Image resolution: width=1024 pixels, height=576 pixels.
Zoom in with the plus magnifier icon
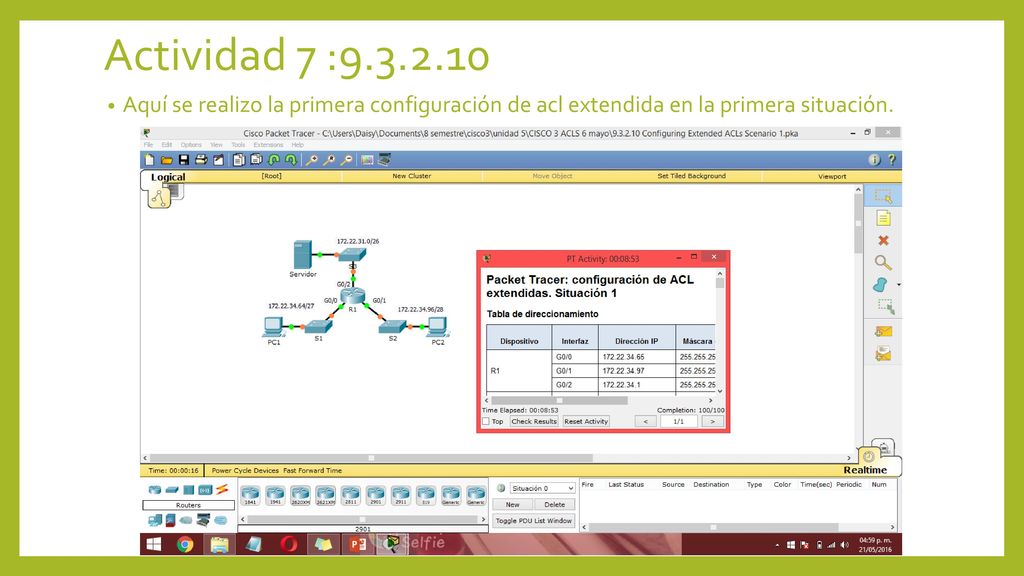pos(312,160)
